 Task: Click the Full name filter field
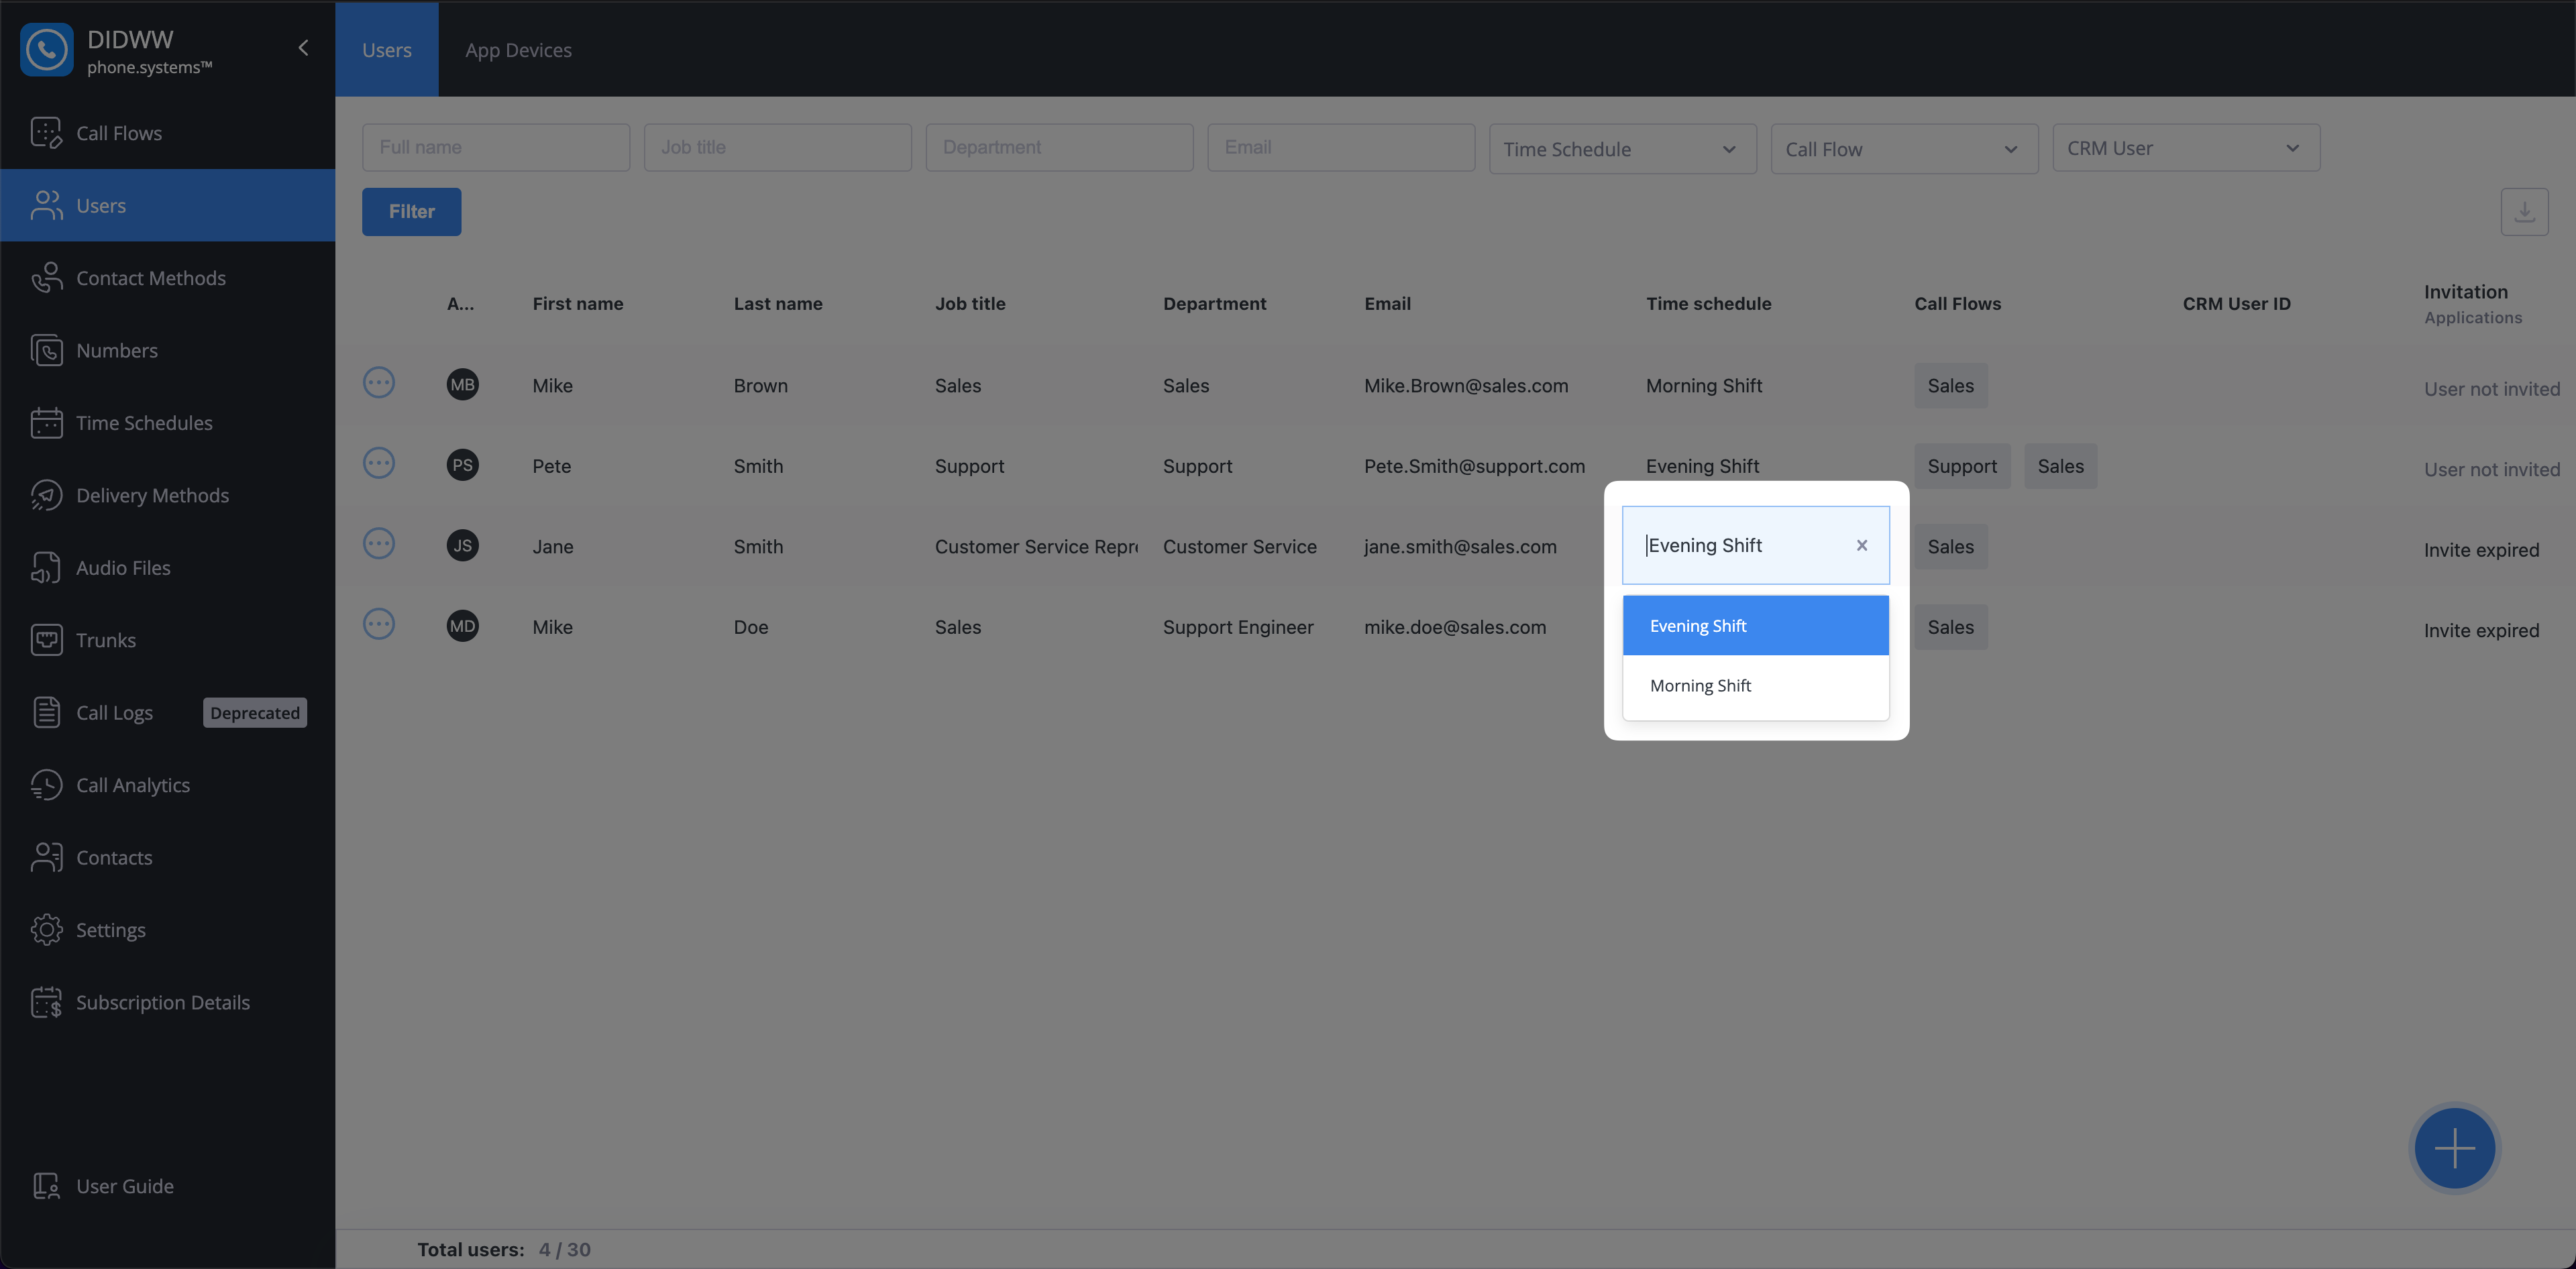click(x=496, y=148)
